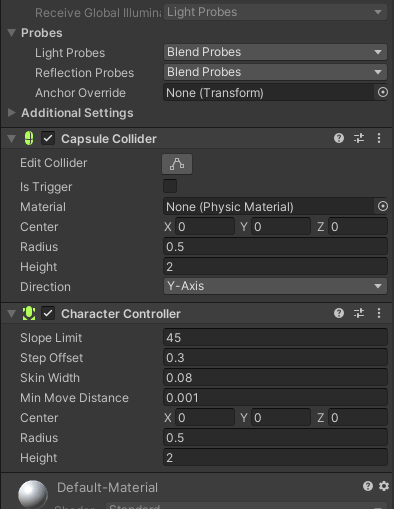The height and width of the screenshot is (509, 394).
Task: Open Anchor Override object picker circle
Action: 383,92
